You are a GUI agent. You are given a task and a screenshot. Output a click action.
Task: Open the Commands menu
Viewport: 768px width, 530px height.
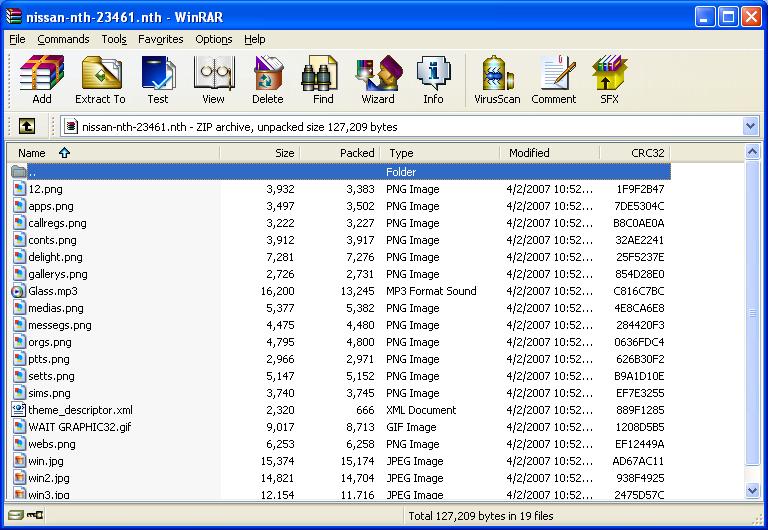[63, 39]
